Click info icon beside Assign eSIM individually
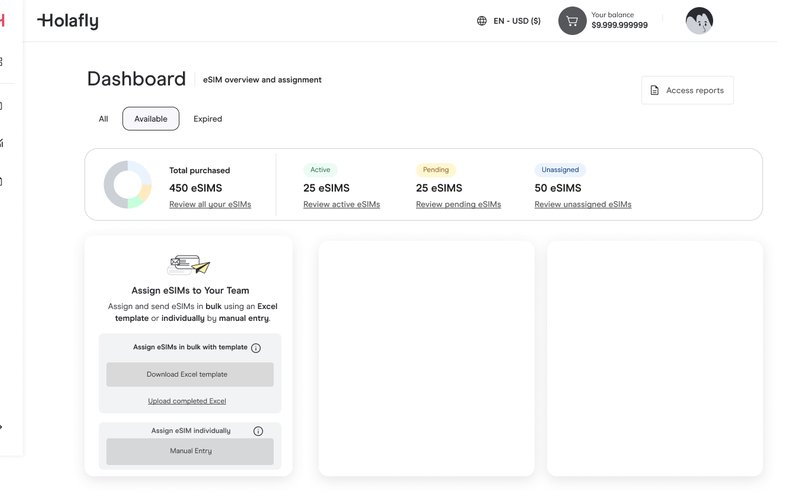Image resolution: width=800 pixels, height=500 pixels. 258,431
